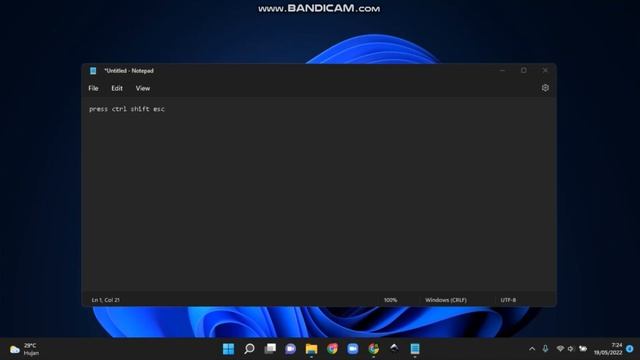This screenshot has height=360, width=640.
Task: Switch to Notepad taskbar icon
Action: pyautogui.click(x=415, y=349)
